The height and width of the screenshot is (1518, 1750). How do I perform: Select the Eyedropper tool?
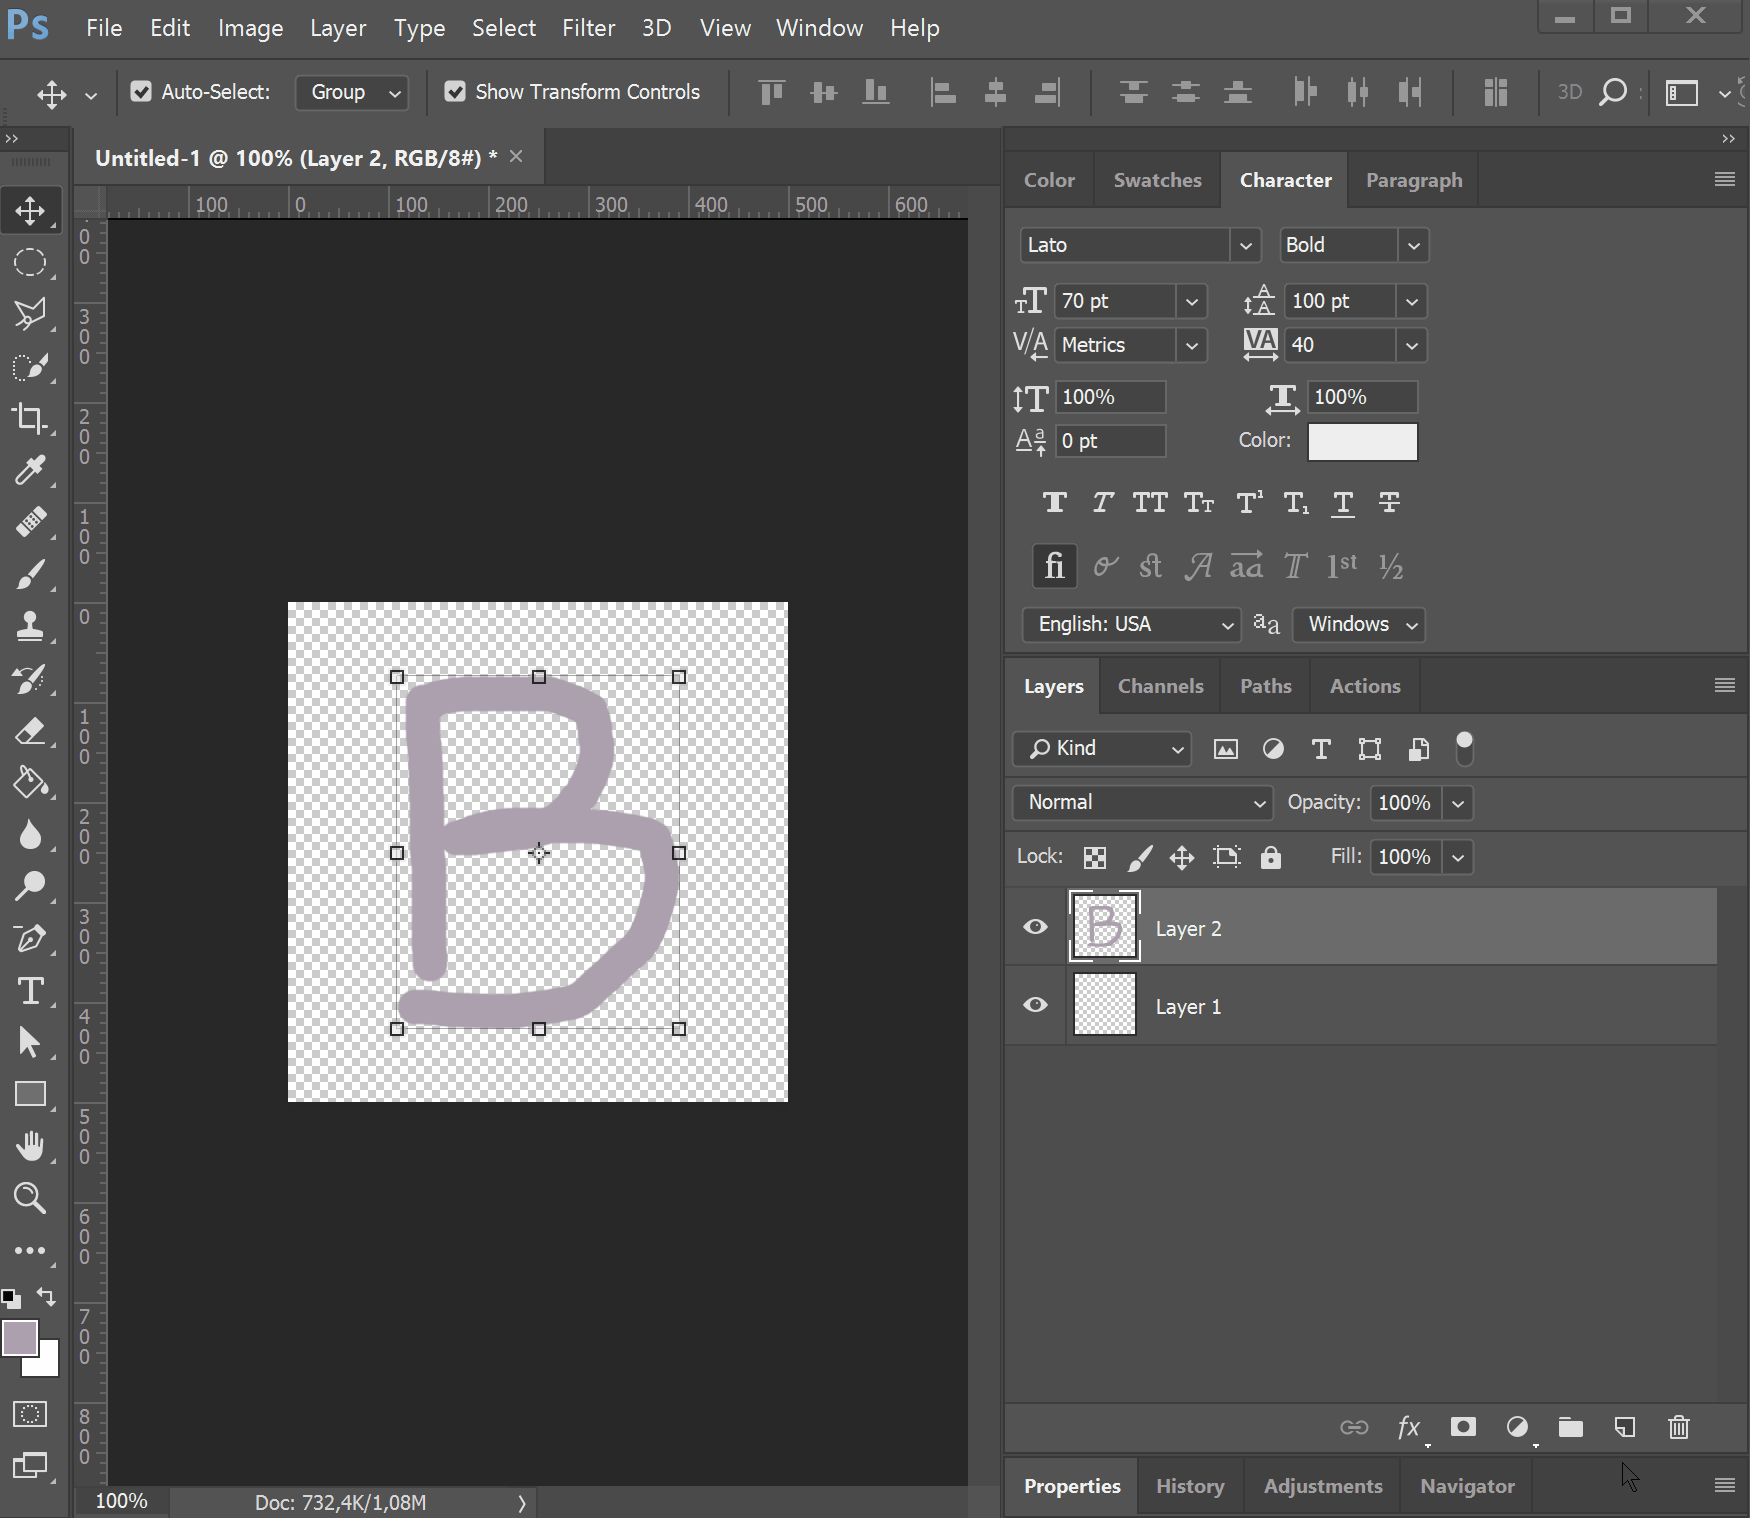pos(30,470)
